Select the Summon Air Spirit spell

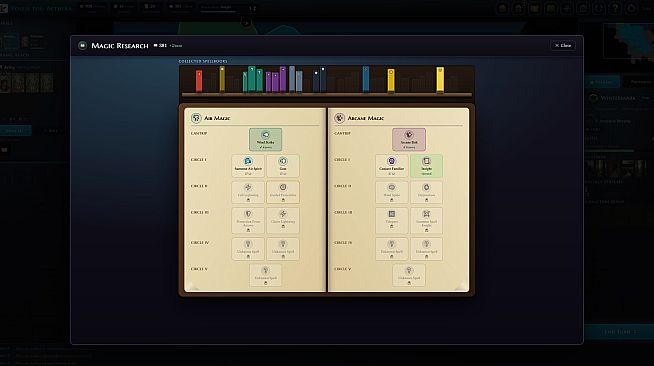pos(248,166)
